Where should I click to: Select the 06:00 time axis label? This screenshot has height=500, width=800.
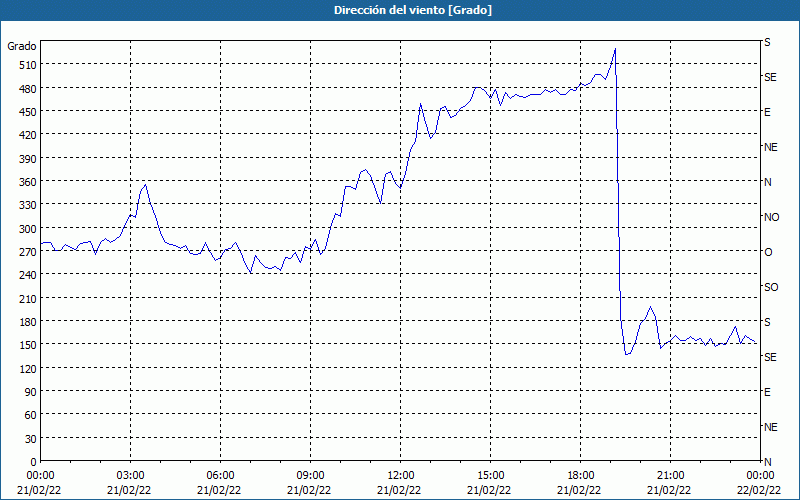220,476
